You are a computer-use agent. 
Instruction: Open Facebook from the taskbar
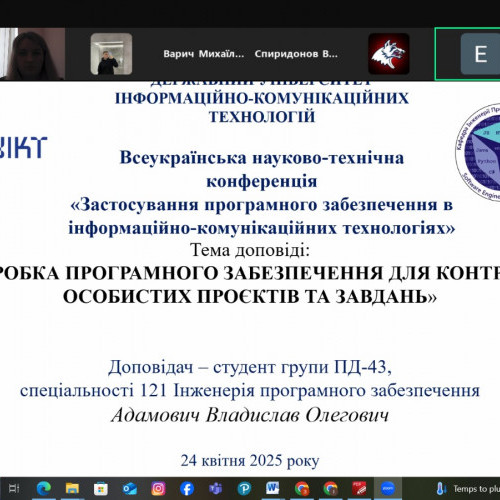187,489
